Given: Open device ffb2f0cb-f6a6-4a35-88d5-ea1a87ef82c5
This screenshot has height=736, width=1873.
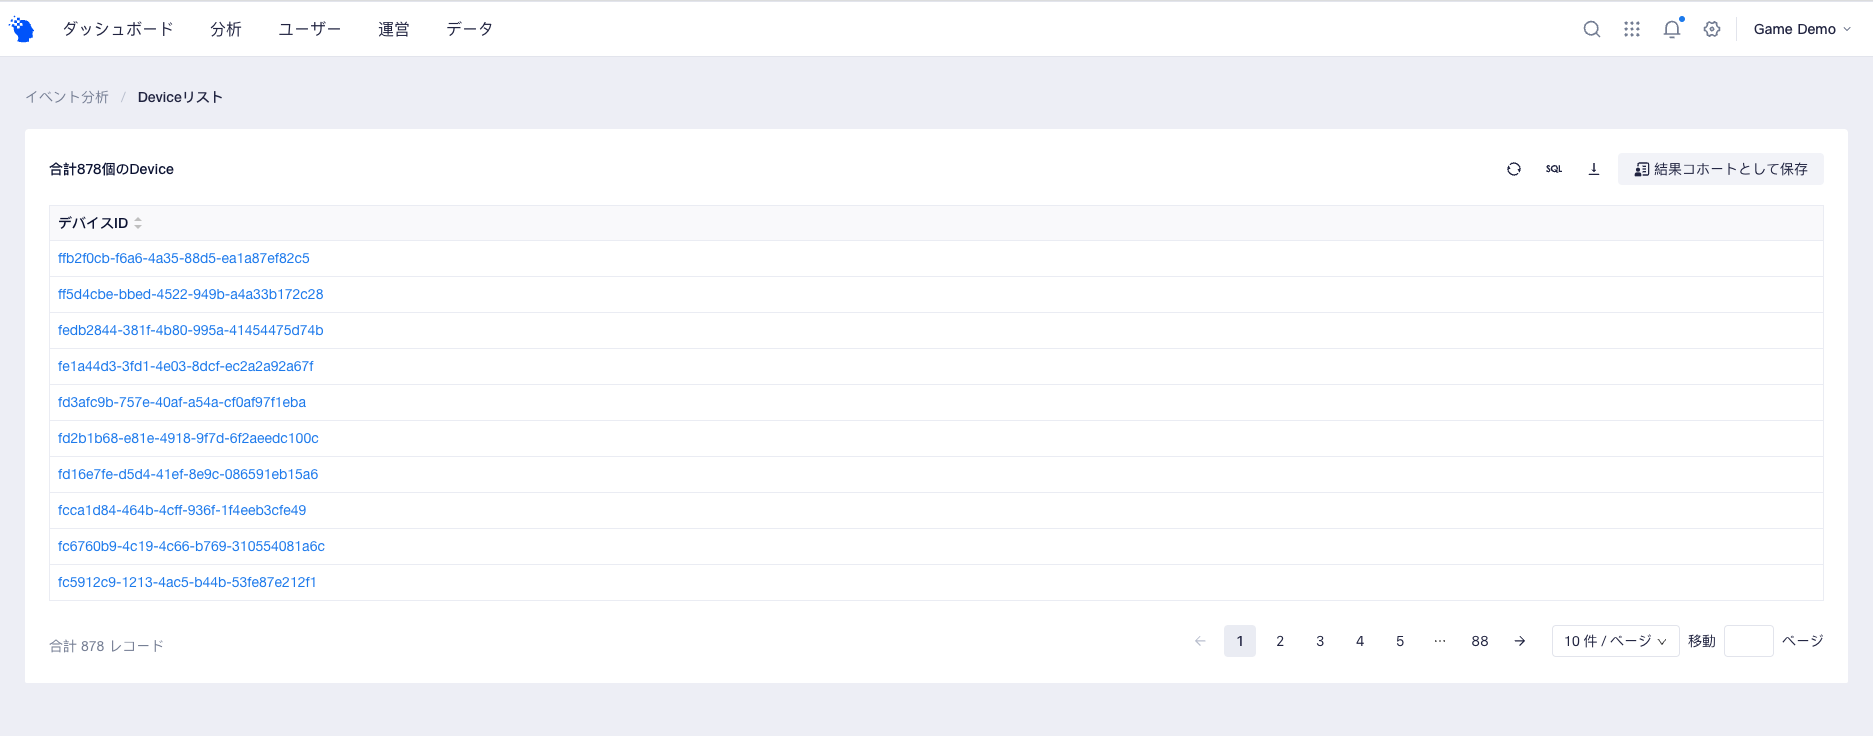Looking at the screenshot, I should click(184, 258).
